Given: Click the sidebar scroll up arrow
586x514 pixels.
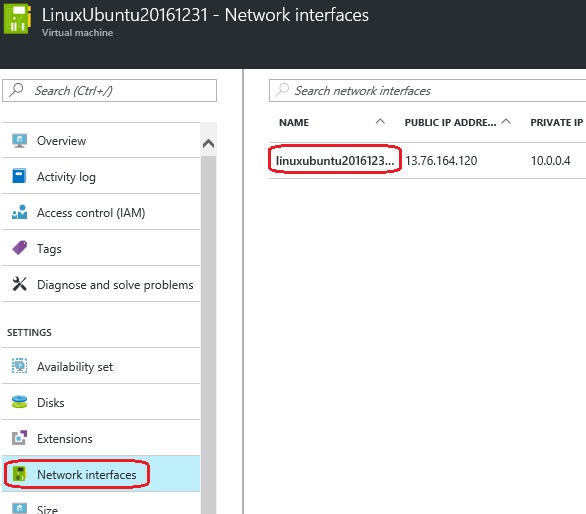Looking at the screenshot, I should (208, 144).
